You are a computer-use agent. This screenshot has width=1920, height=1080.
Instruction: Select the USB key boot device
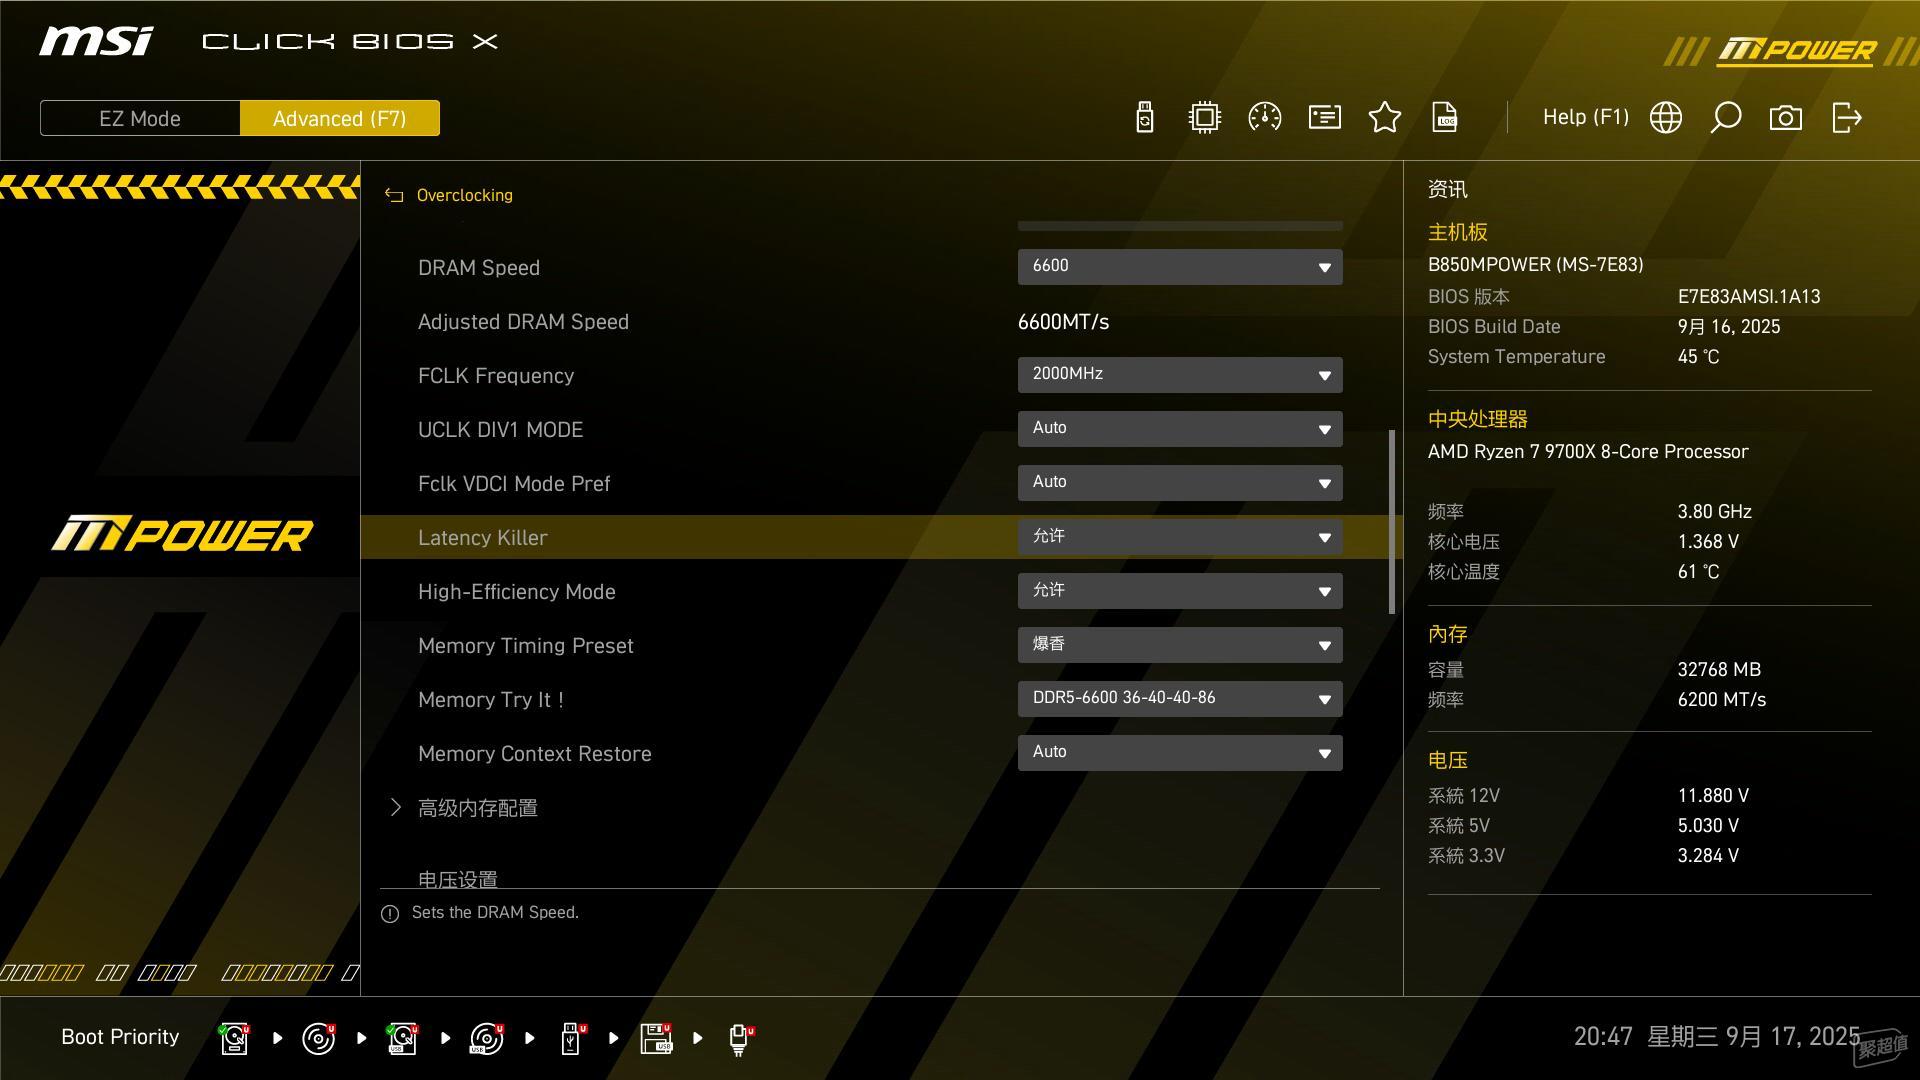point(573,1038)
